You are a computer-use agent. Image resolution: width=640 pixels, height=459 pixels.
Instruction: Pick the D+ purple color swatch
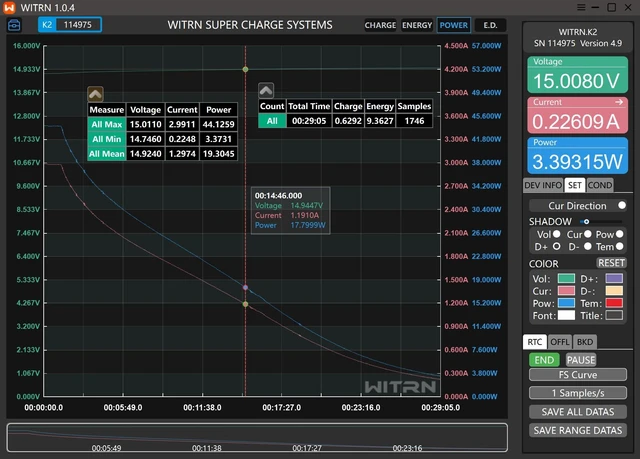(x=614, y=279)
